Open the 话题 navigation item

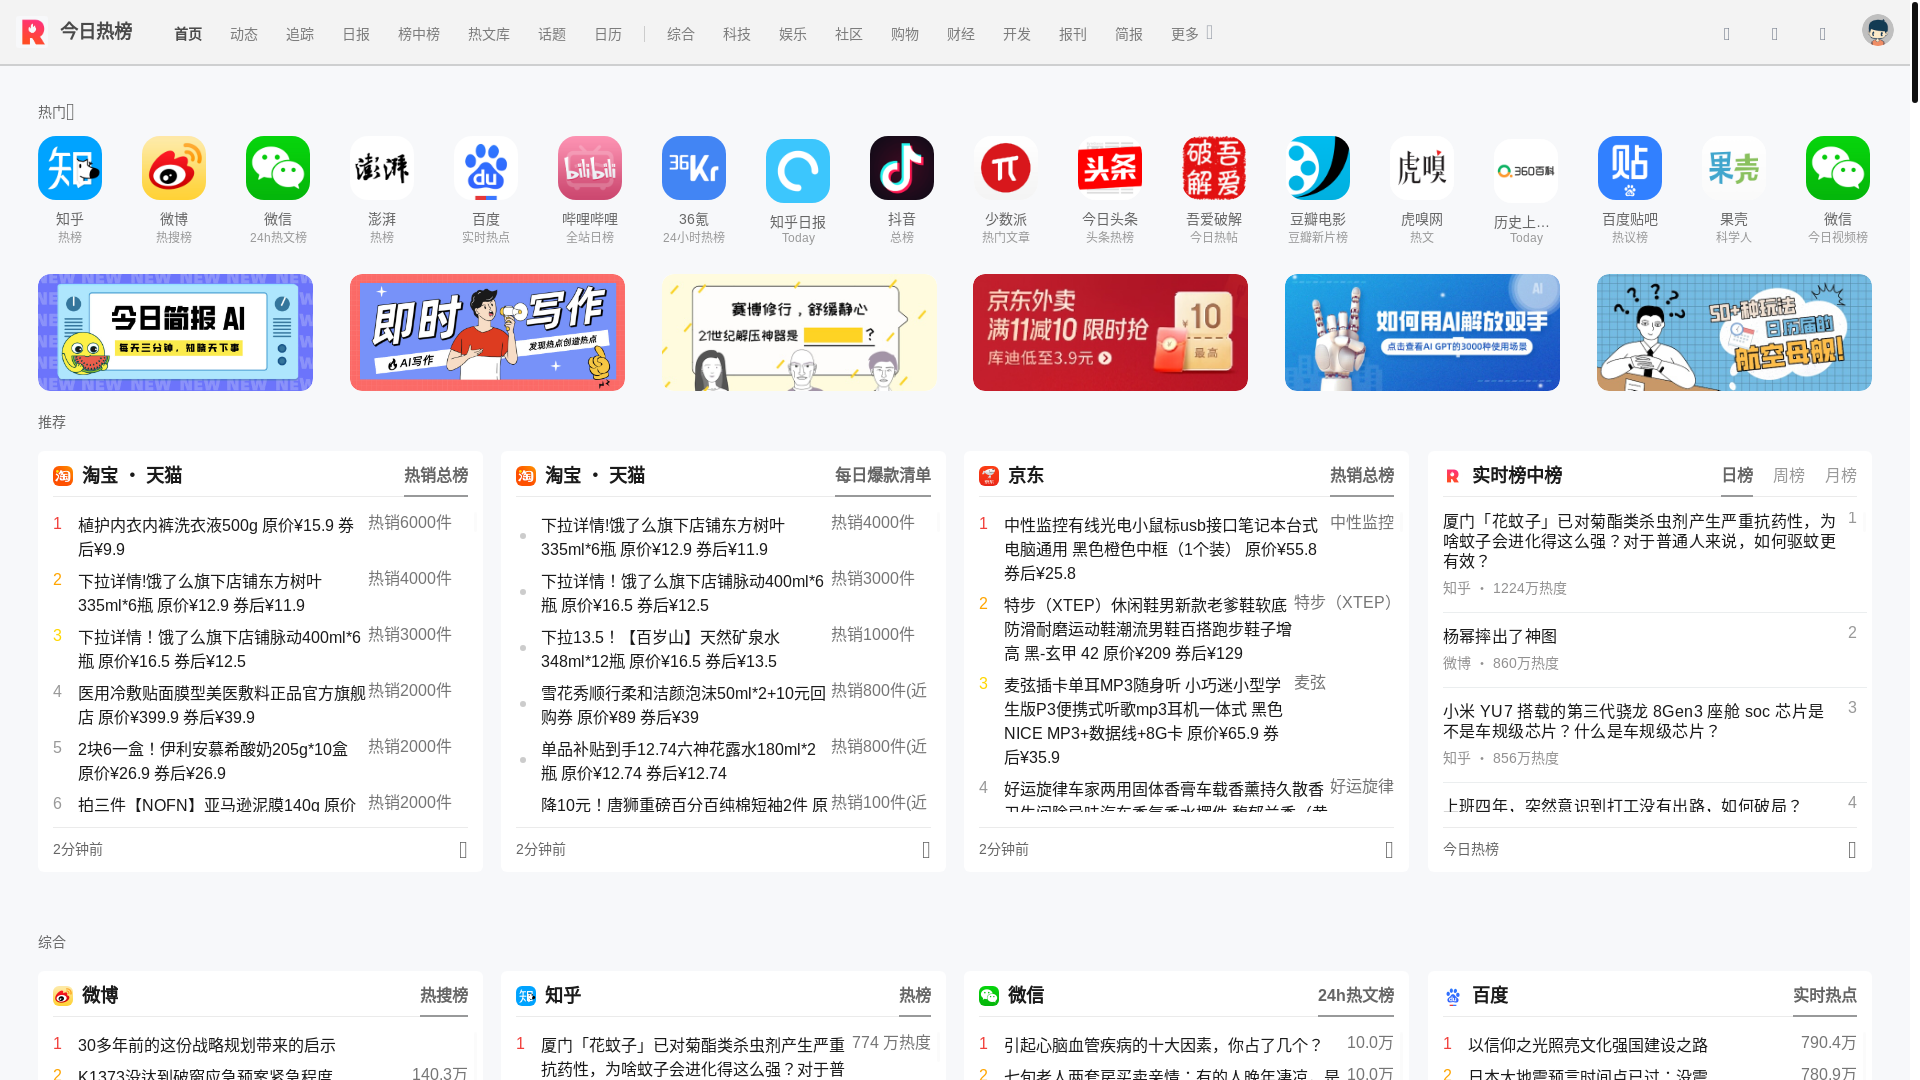point(552,34)
